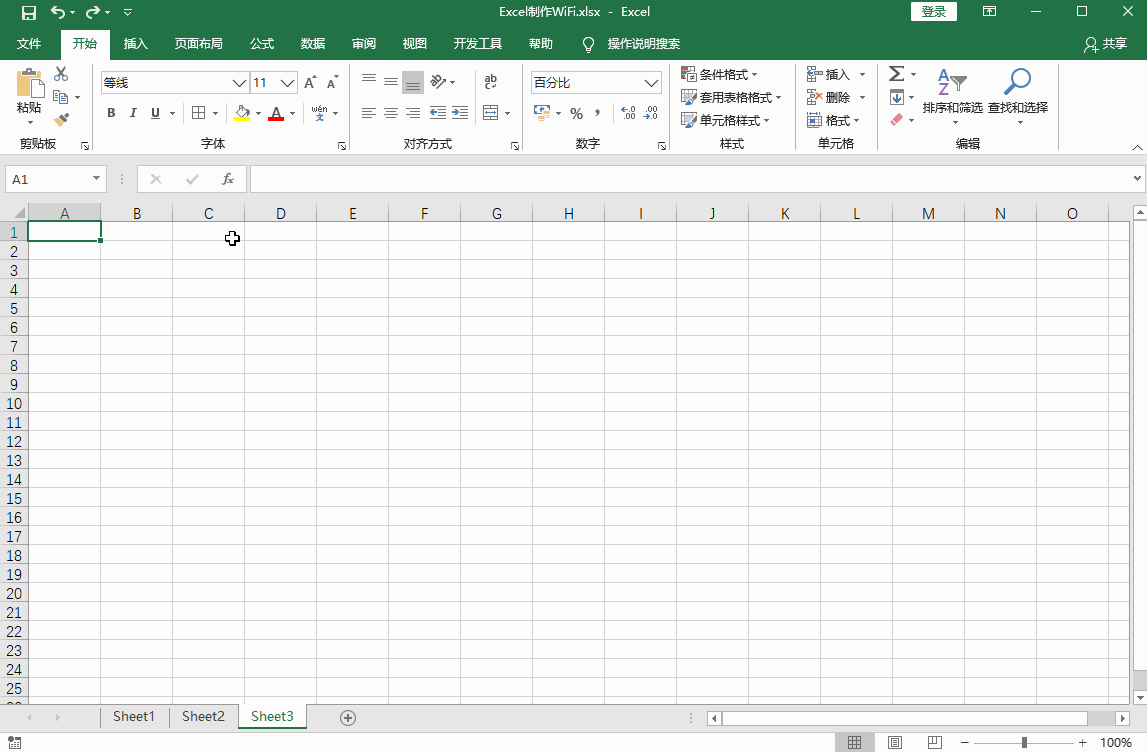Click the 登录 sign-in button
This screenshot has width=1147, height=752.
933,12
